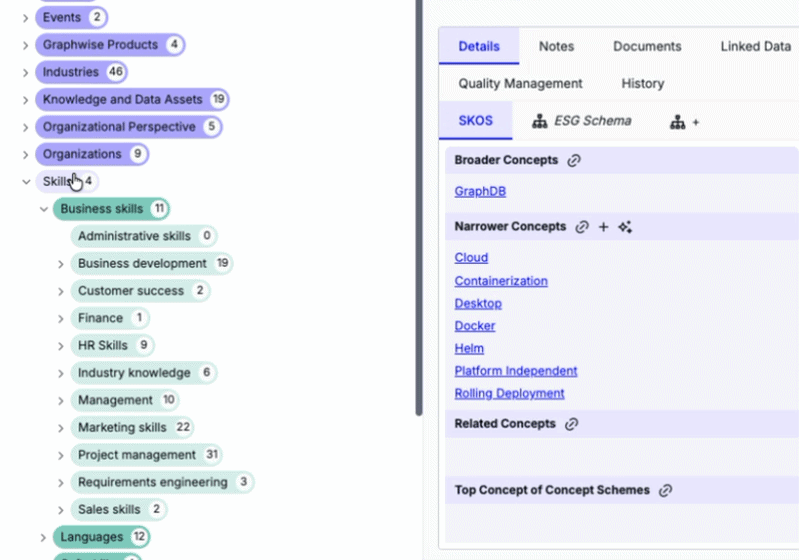Screen dimensions: 799x560
Task: Expand the Organizations tree node
Action: pyautogui.click(x=25, y=154)
